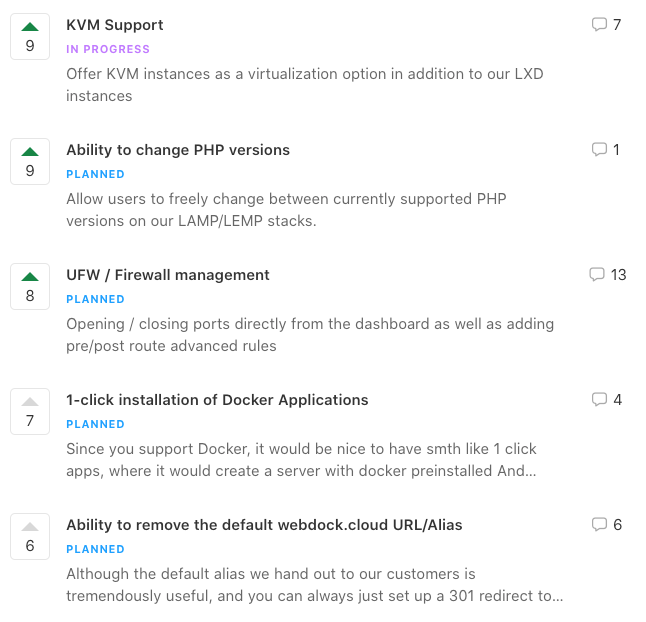
Task: Open Ability to change PHP versions title
Action: 178,150
